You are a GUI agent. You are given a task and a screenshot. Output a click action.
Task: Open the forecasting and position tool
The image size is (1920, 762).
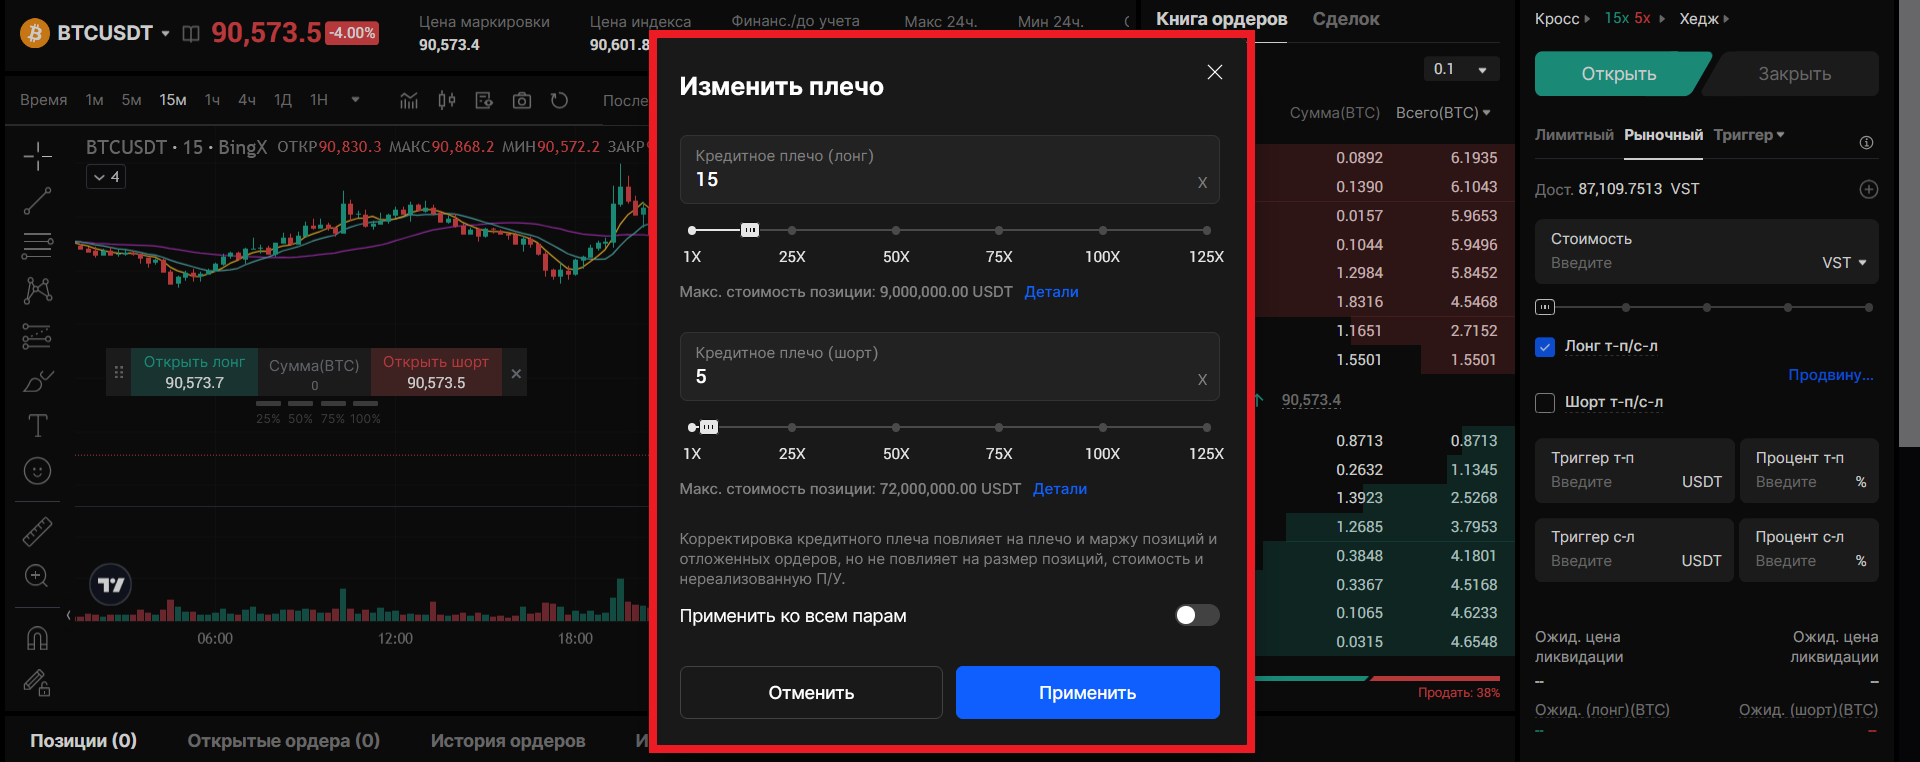pos(37,336)
